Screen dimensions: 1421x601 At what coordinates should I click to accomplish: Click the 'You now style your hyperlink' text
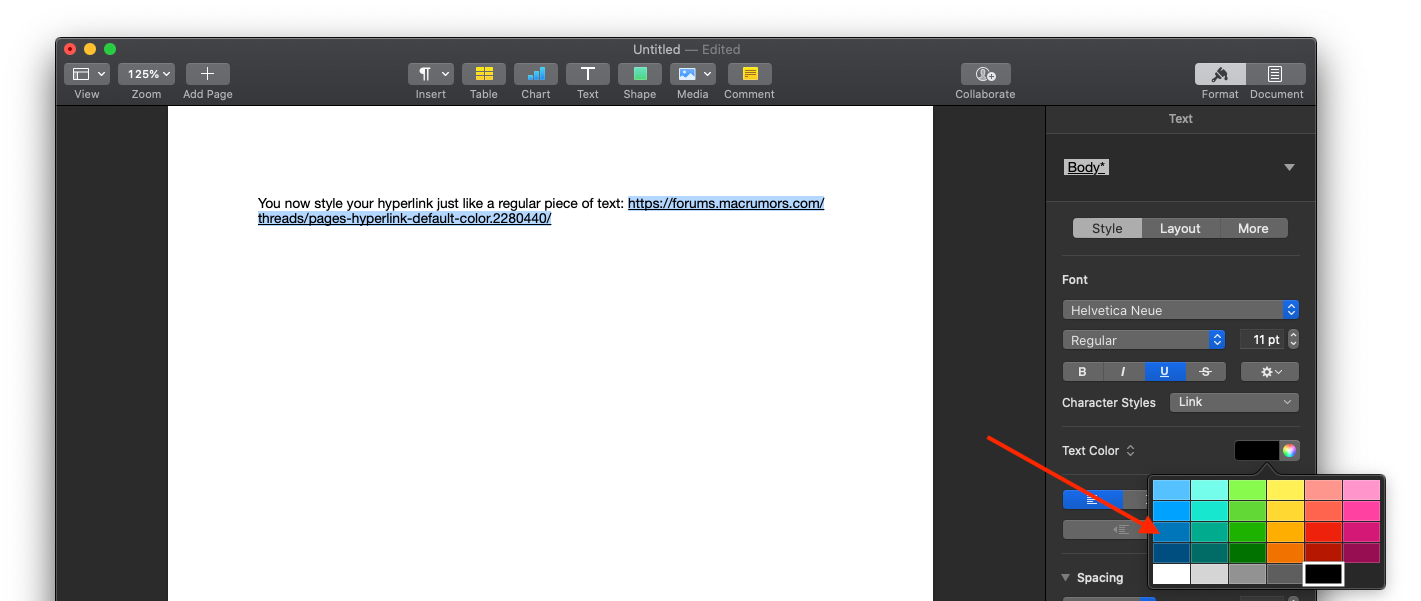tap(351, 203)
